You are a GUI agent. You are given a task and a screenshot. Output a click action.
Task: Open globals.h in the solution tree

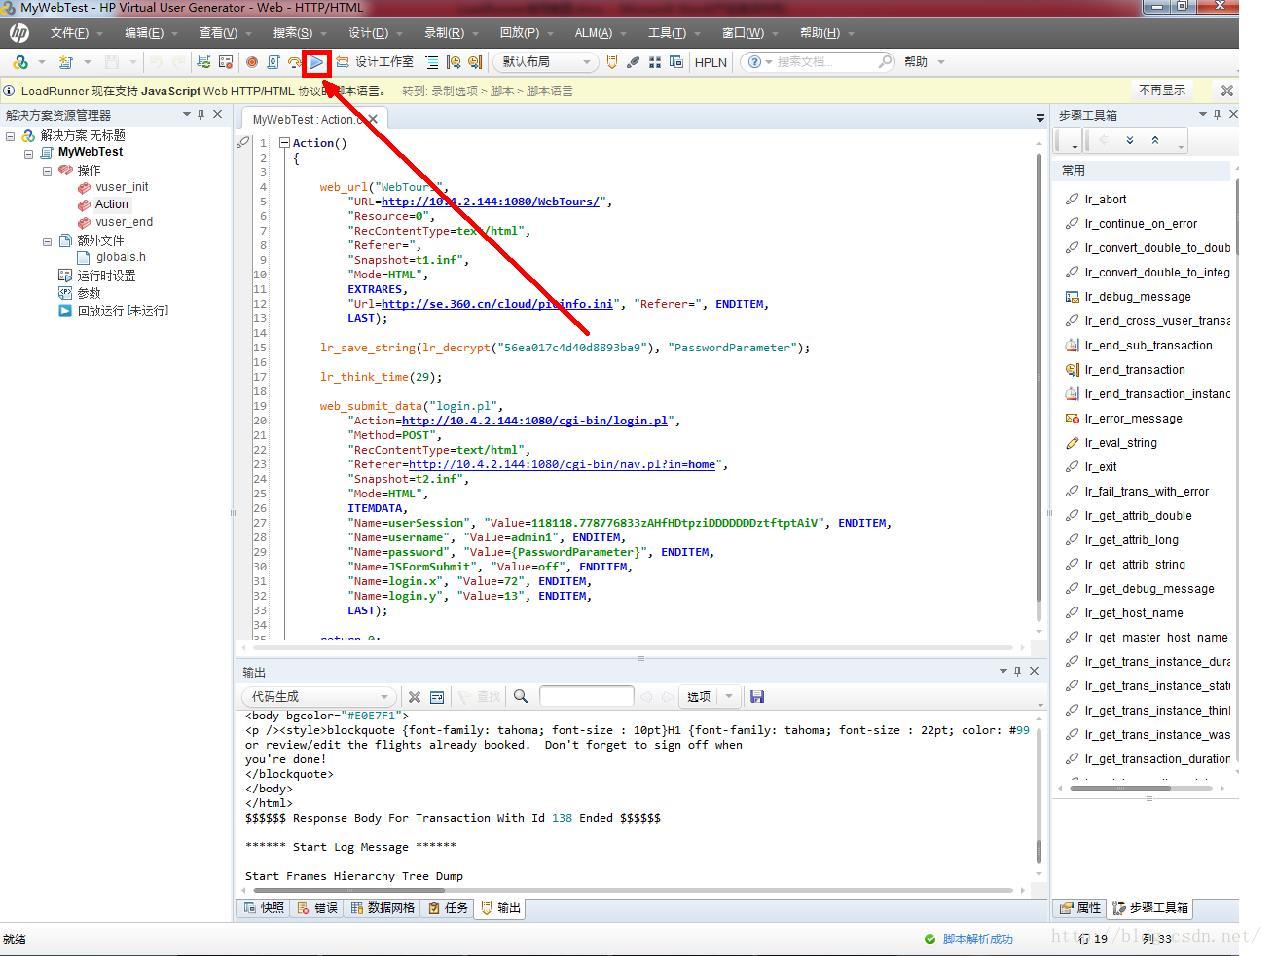click(121, 257)
